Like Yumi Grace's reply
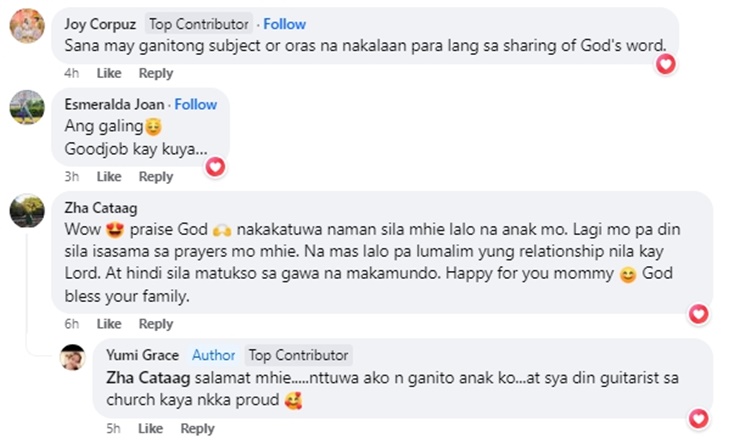Viewport: 750px width, 443px height. point(150,429)
